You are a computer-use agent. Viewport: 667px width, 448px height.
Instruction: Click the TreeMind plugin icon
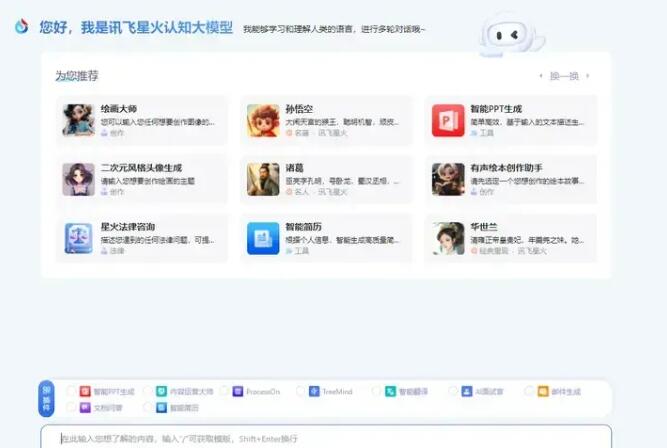point(314,391)
